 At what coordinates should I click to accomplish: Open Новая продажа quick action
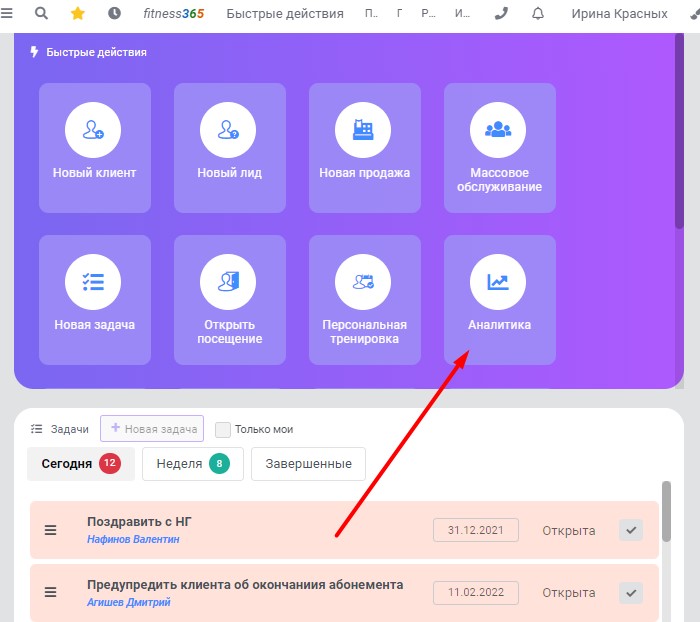365,148
